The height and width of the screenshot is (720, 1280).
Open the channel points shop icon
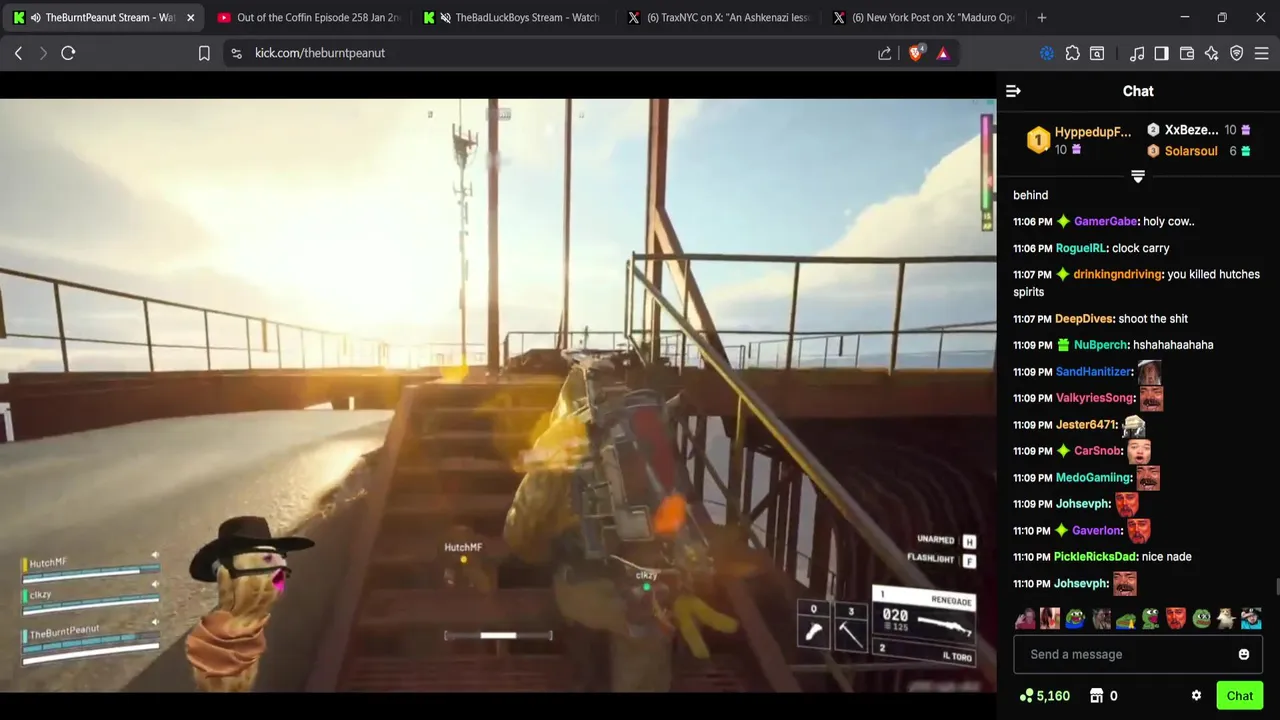click(x=1096, y=696)
